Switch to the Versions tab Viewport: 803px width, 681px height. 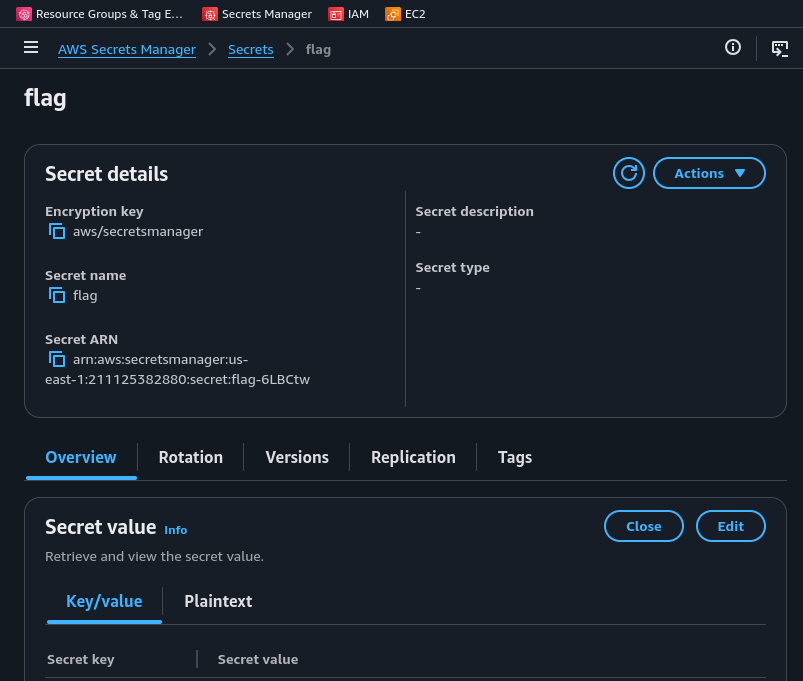tap(297, 457)
